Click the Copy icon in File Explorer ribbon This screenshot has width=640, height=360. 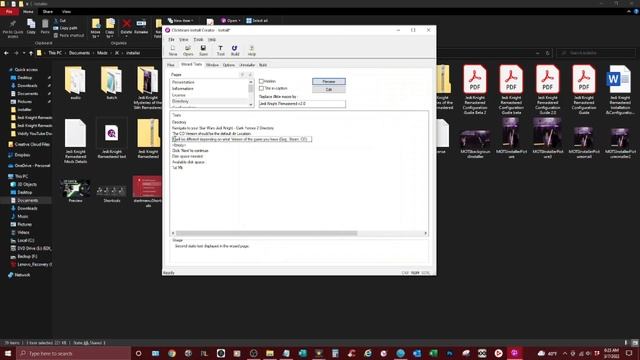pos(31,27)
